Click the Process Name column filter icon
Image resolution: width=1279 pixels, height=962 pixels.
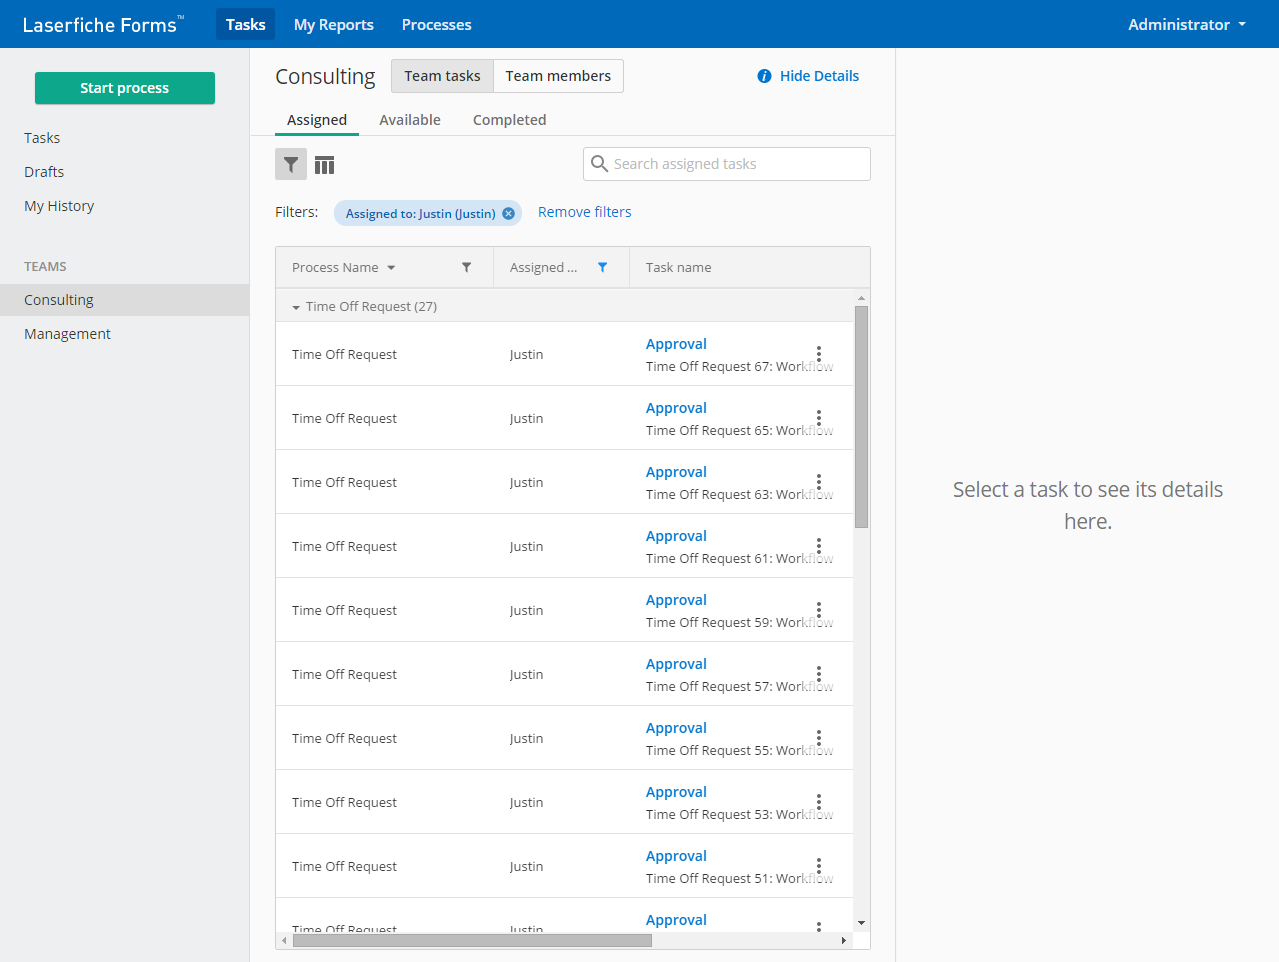click(466, 267)
